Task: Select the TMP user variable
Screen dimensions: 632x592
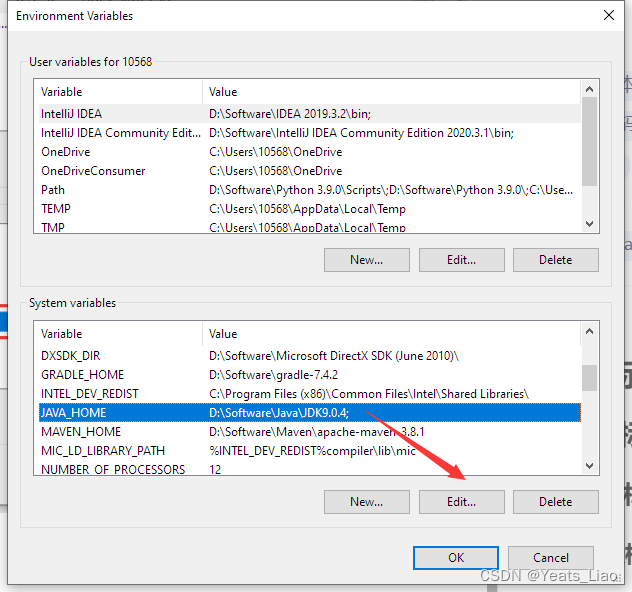Action: pos(310,227)
